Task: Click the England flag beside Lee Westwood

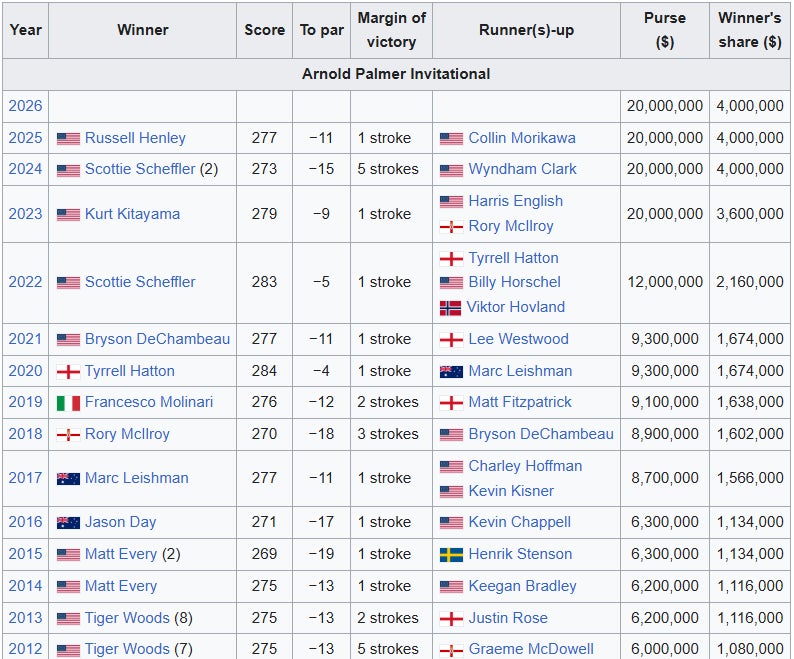Action: pyautogui.click(x=451, y=339)
